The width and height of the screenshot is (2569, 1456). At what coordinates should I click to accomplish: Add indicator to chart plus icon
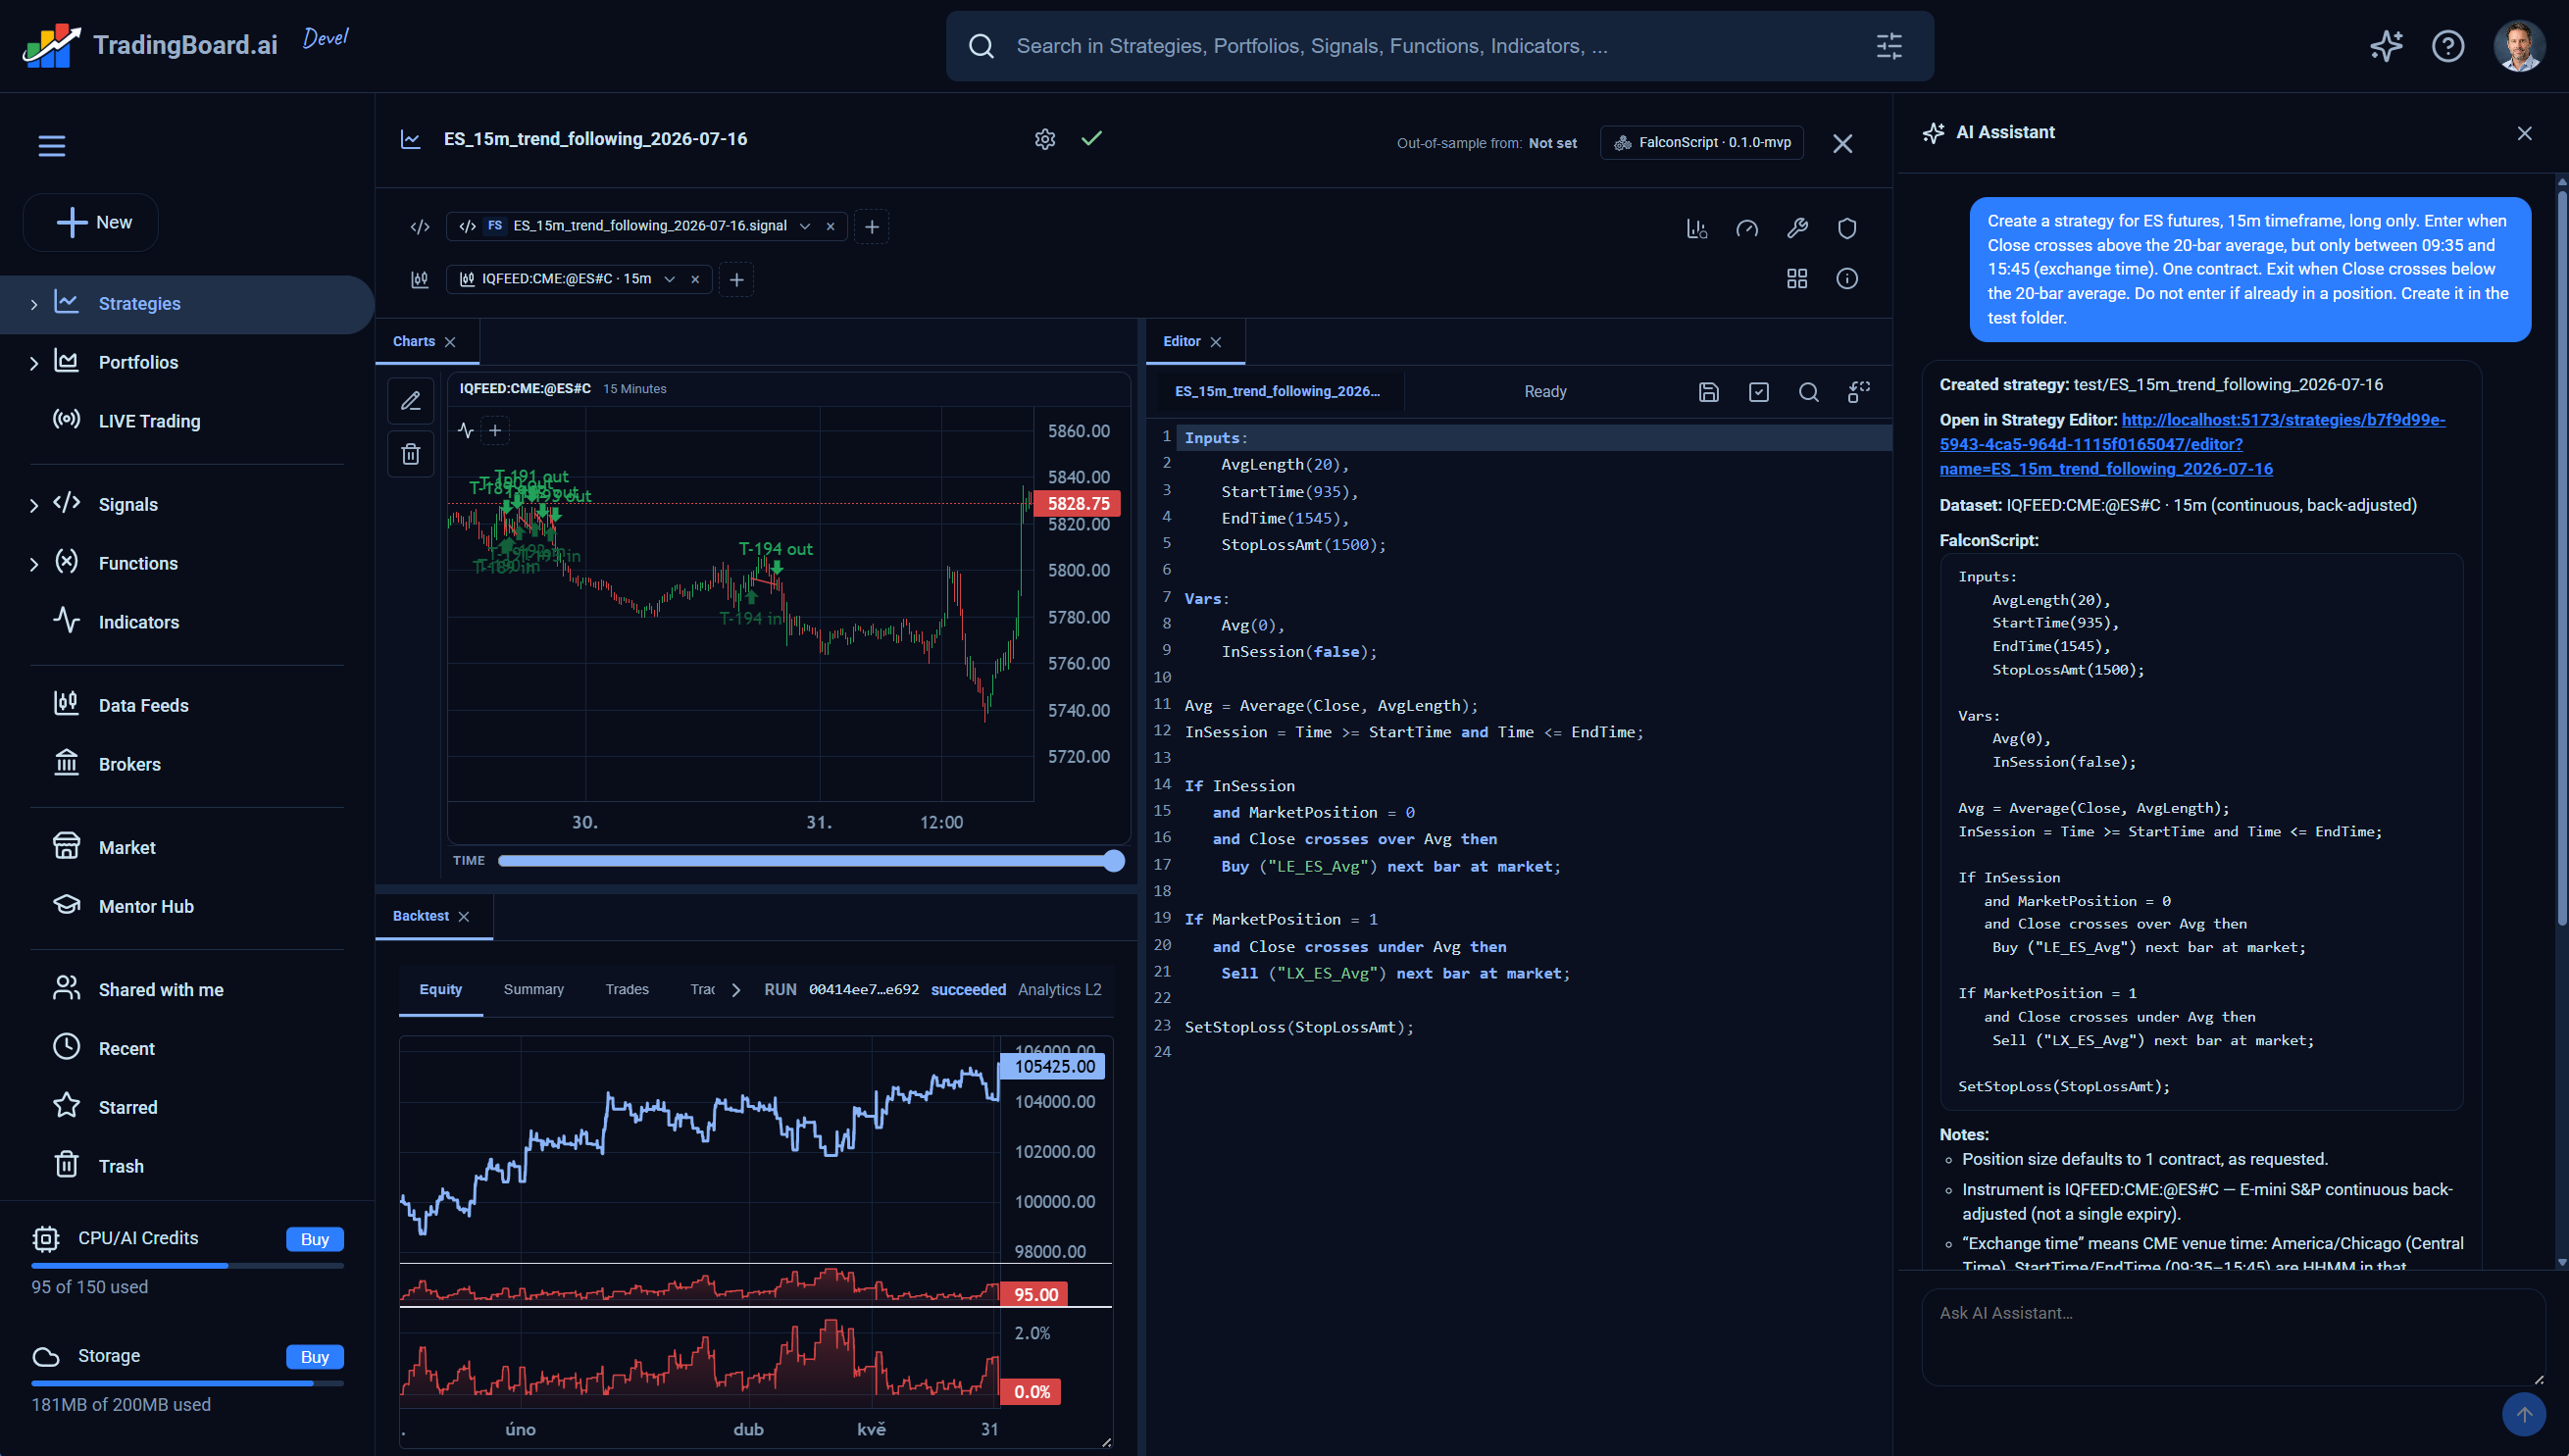tap(495, 431)
